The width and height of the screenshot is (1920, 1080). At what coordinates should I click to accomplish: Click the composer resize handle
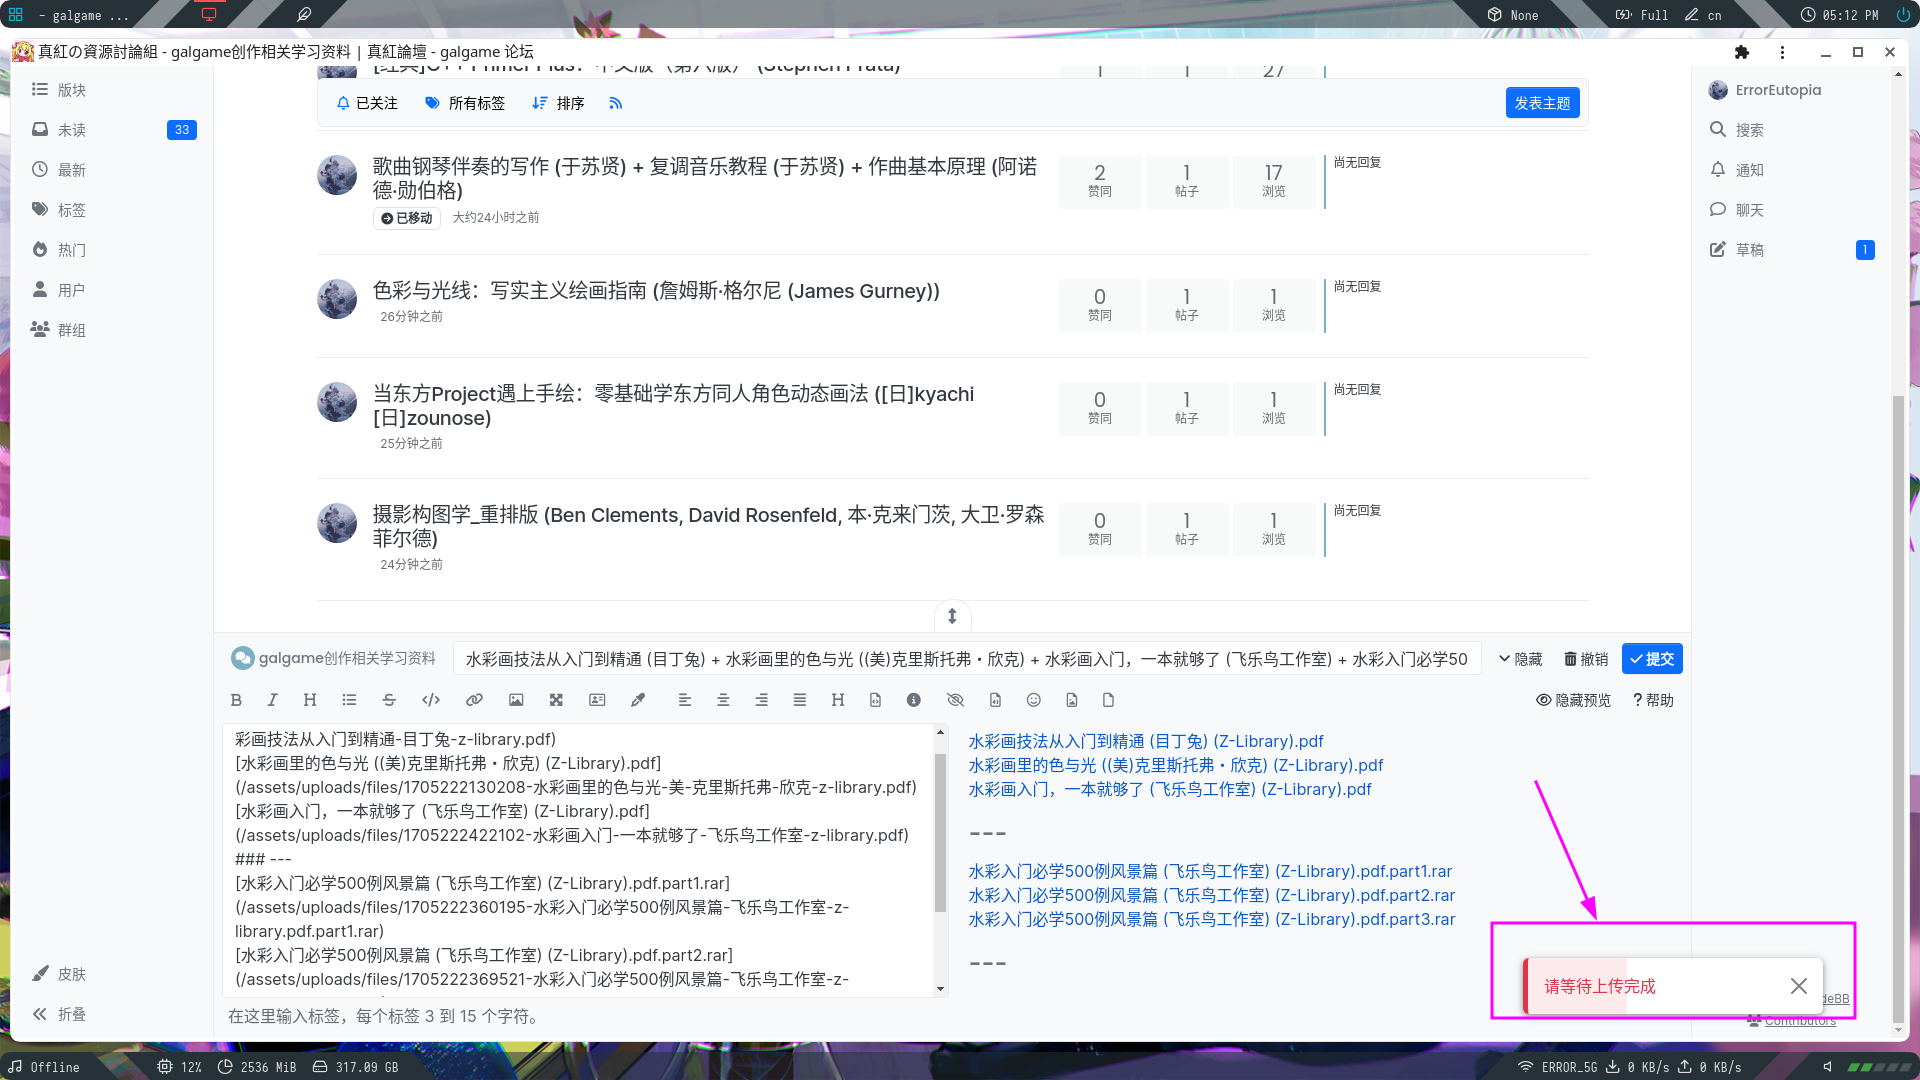952,616
